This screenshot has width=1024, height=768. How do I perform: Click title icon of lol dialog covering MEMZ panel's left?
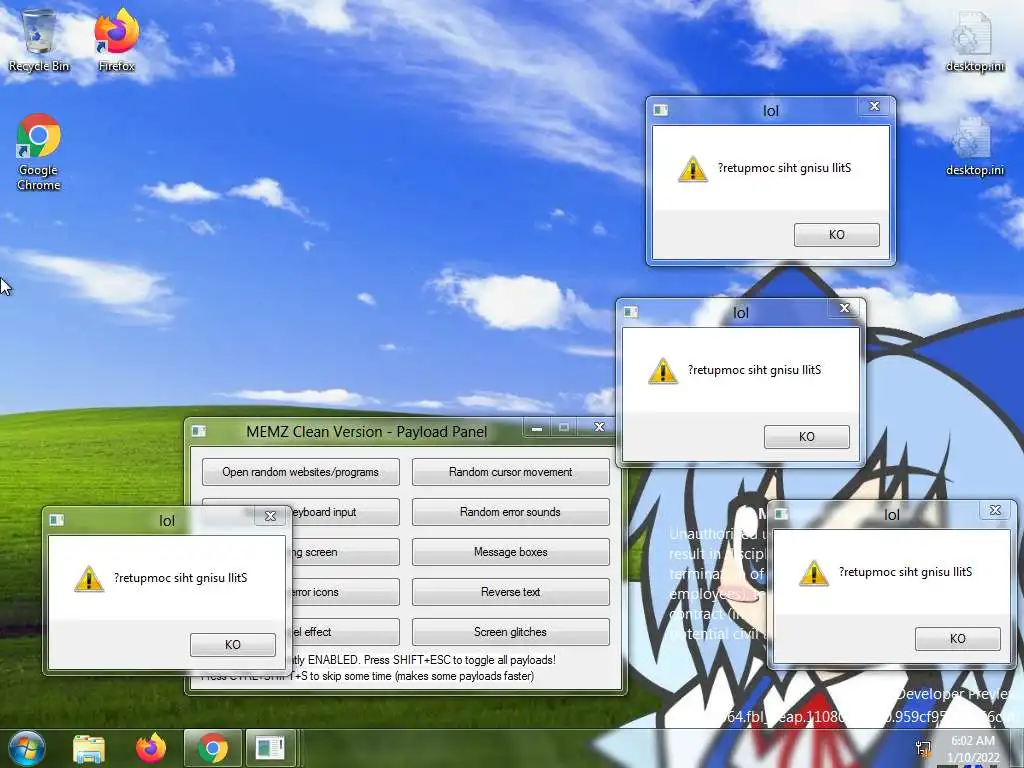(57, 519)
